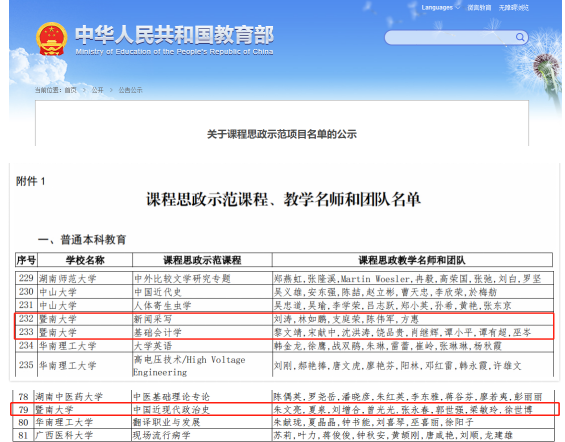Click the row number 81 cell
This screenshot has height=442, width=565.
23,435
